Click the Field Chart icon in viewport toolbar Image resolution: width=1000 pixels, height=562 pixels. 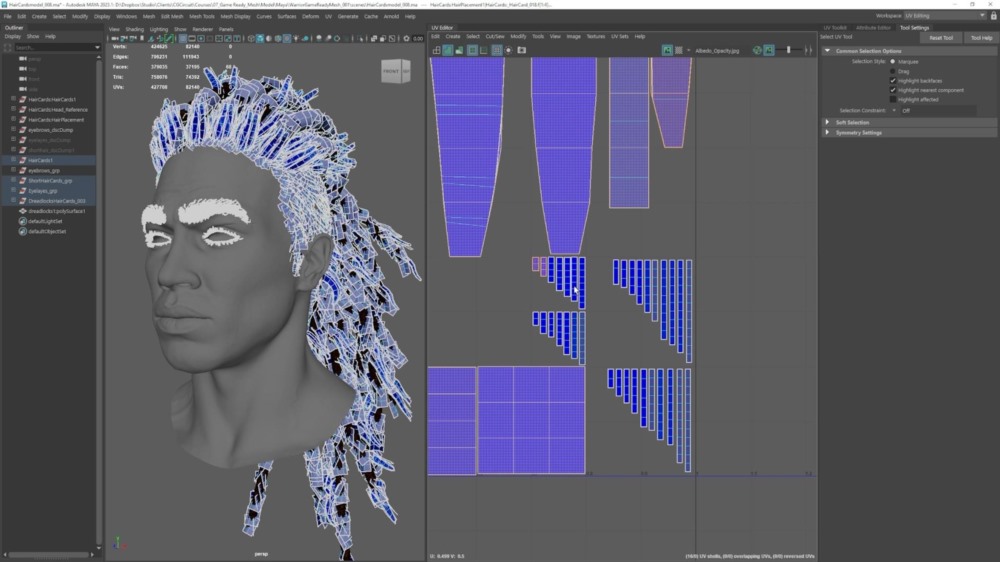tap(219, 38)
